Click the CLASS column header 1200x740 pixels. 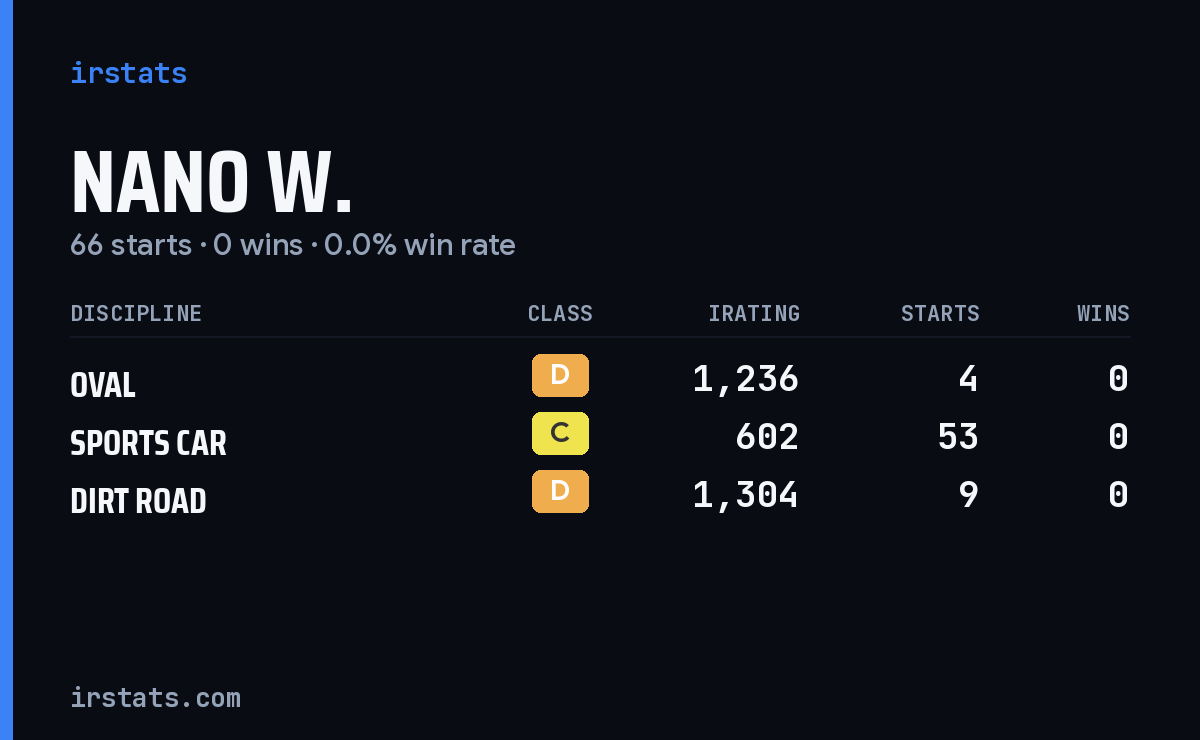pyautogui.click(x=560, y=314)
